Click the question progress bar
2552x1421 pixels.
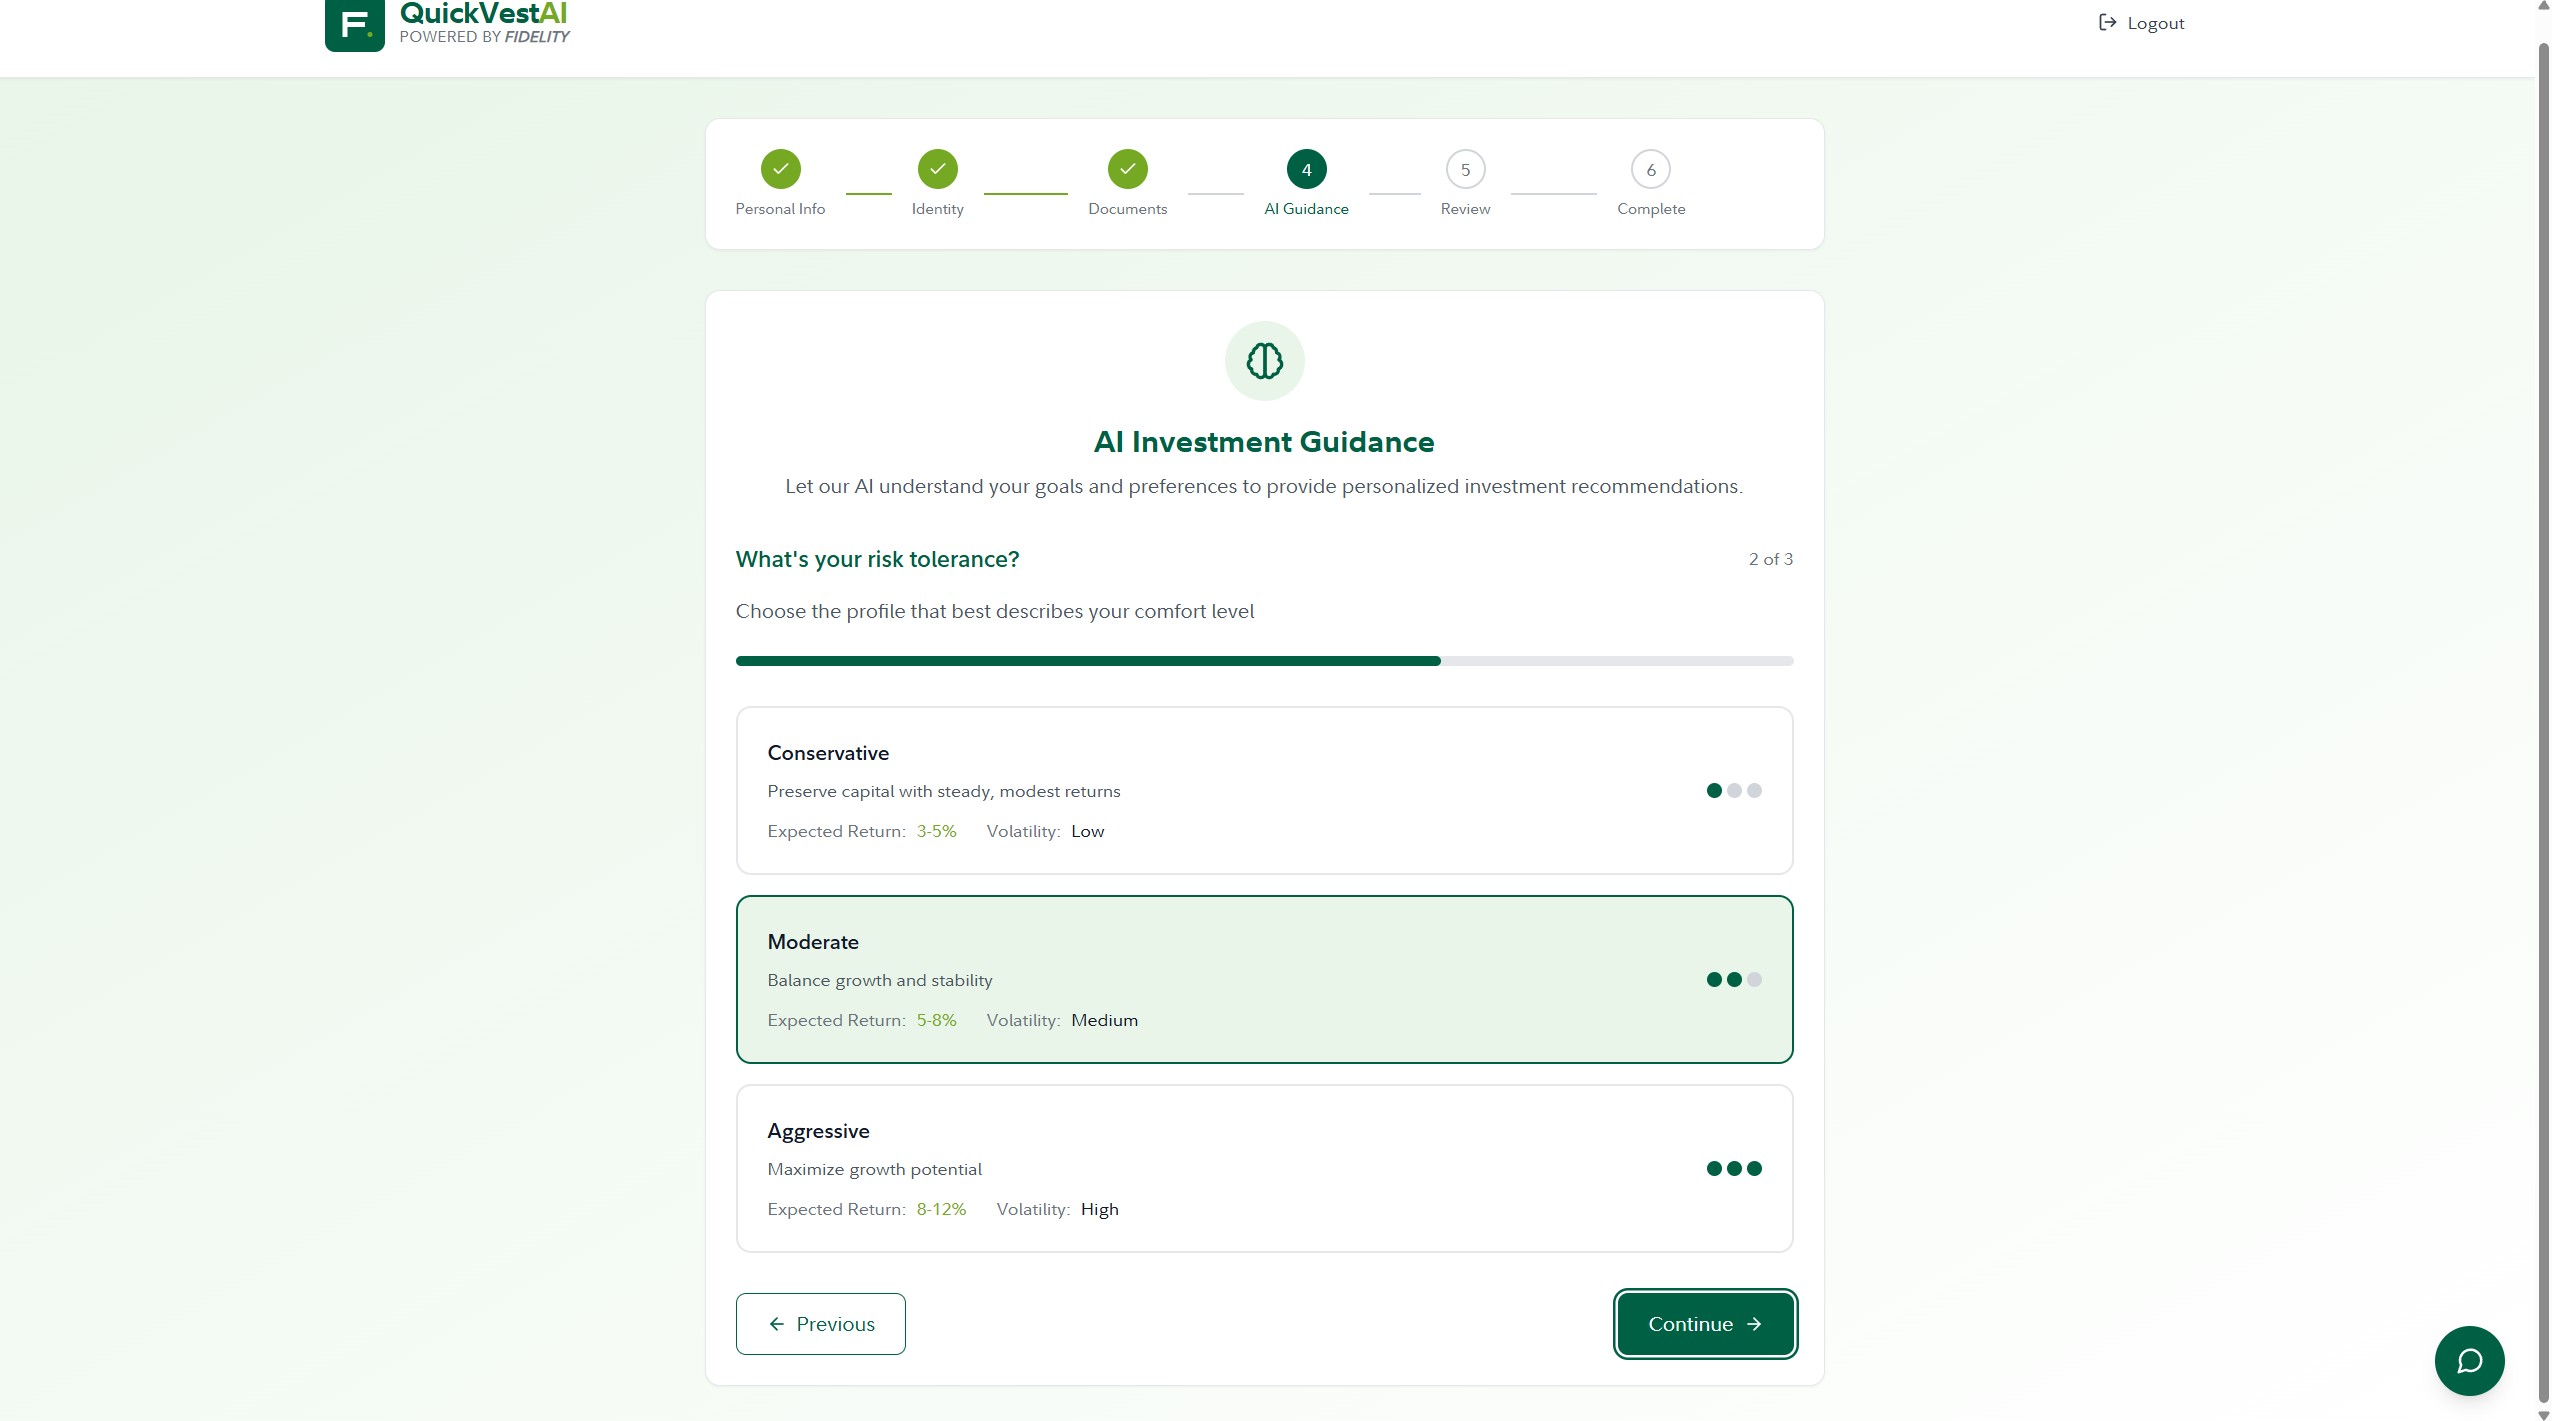pos(1264,661)
